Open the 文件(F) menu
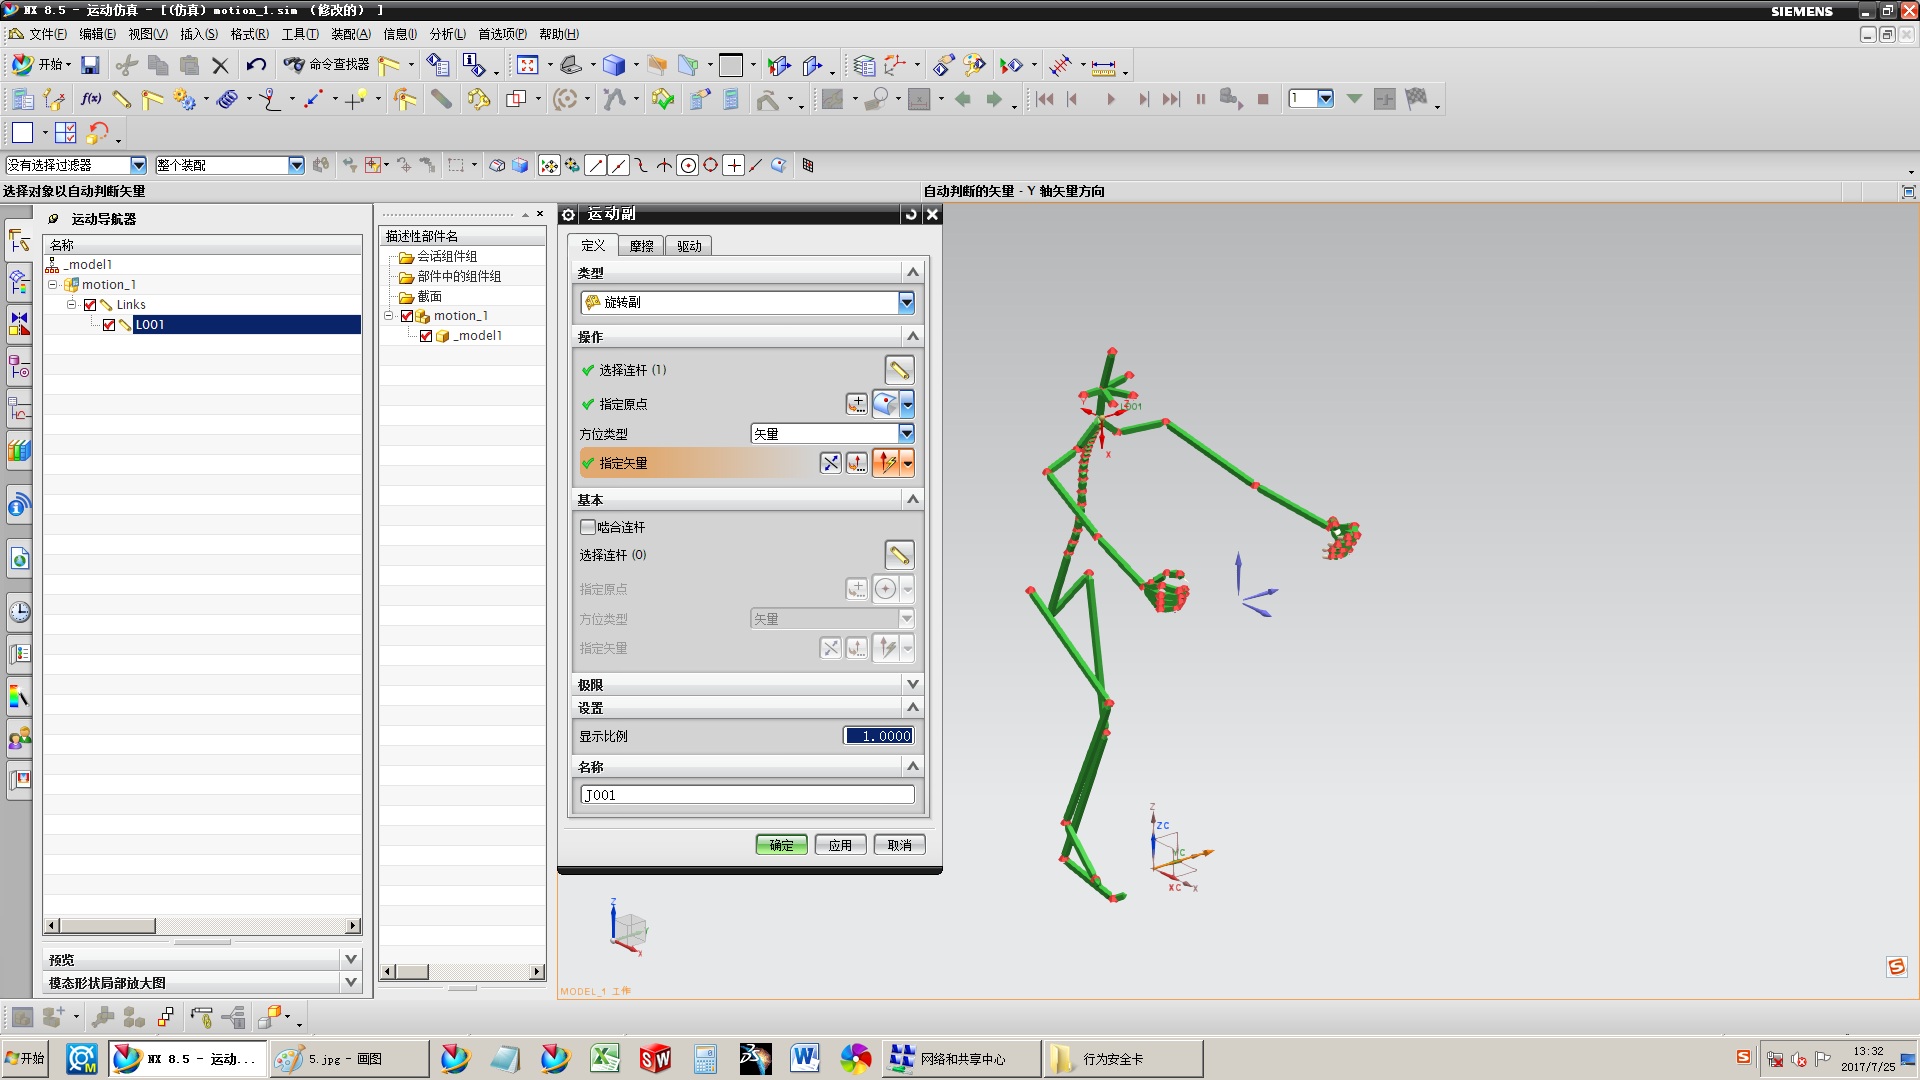1920x1080 pixels. pyautogui.click(x=47, y=34)
